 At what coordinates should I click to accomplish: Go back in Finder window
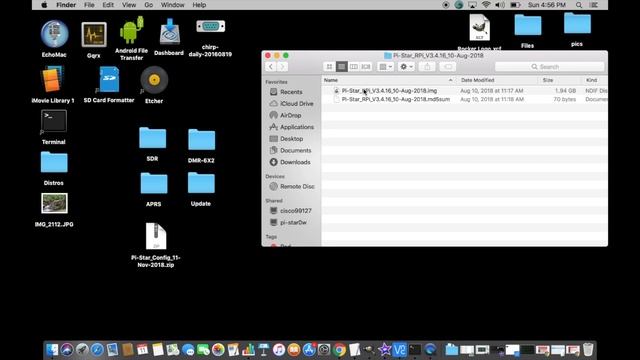(x=271, y=67)
